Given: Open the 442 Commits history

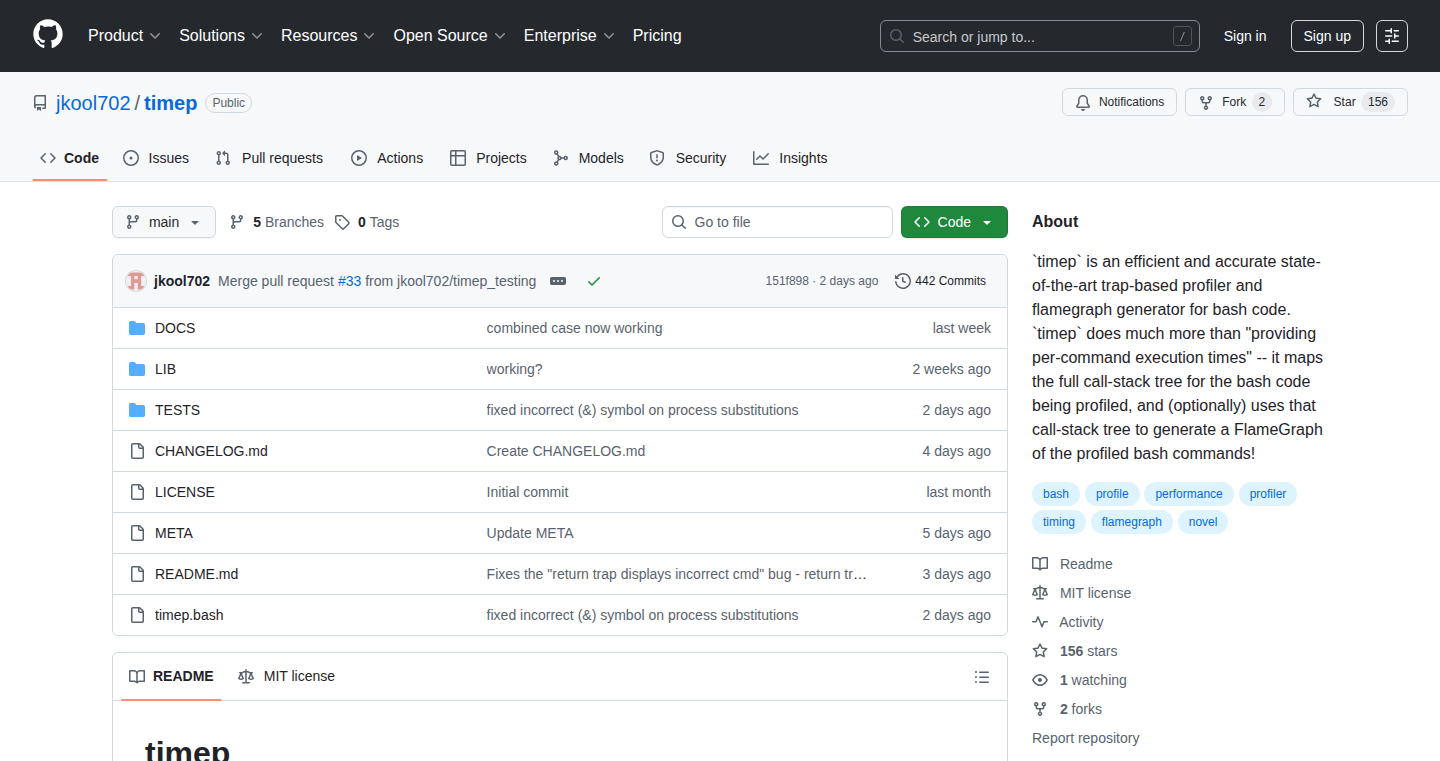Looking at the screenshot, I should (x=940, y=281).
